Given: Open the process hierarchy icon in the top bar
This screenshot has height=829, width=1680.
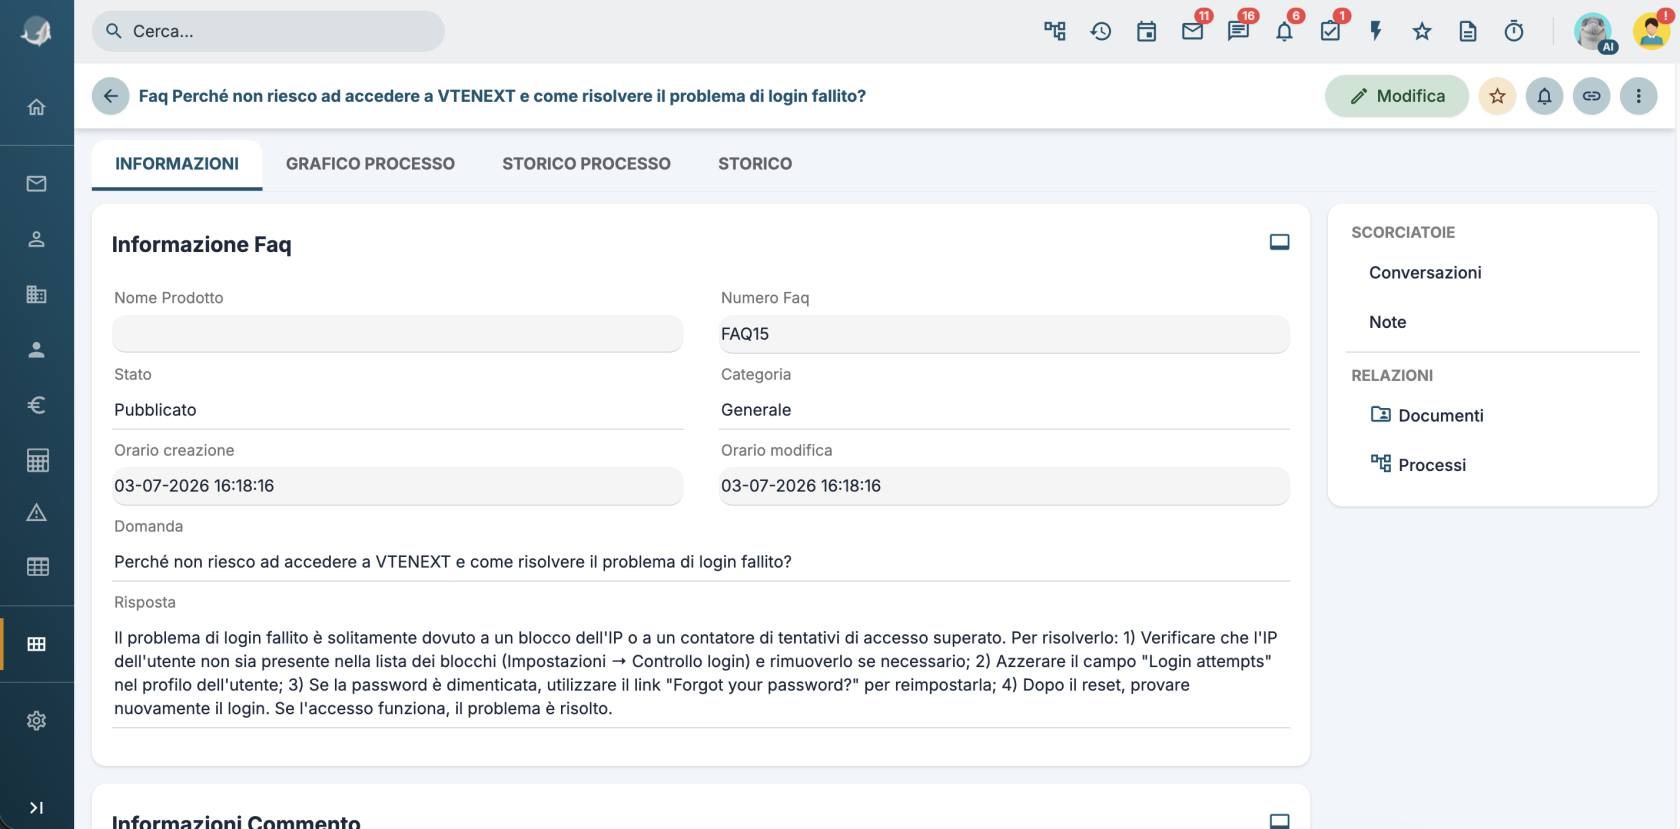Looking at the screenshot, I should point(1055,31).
